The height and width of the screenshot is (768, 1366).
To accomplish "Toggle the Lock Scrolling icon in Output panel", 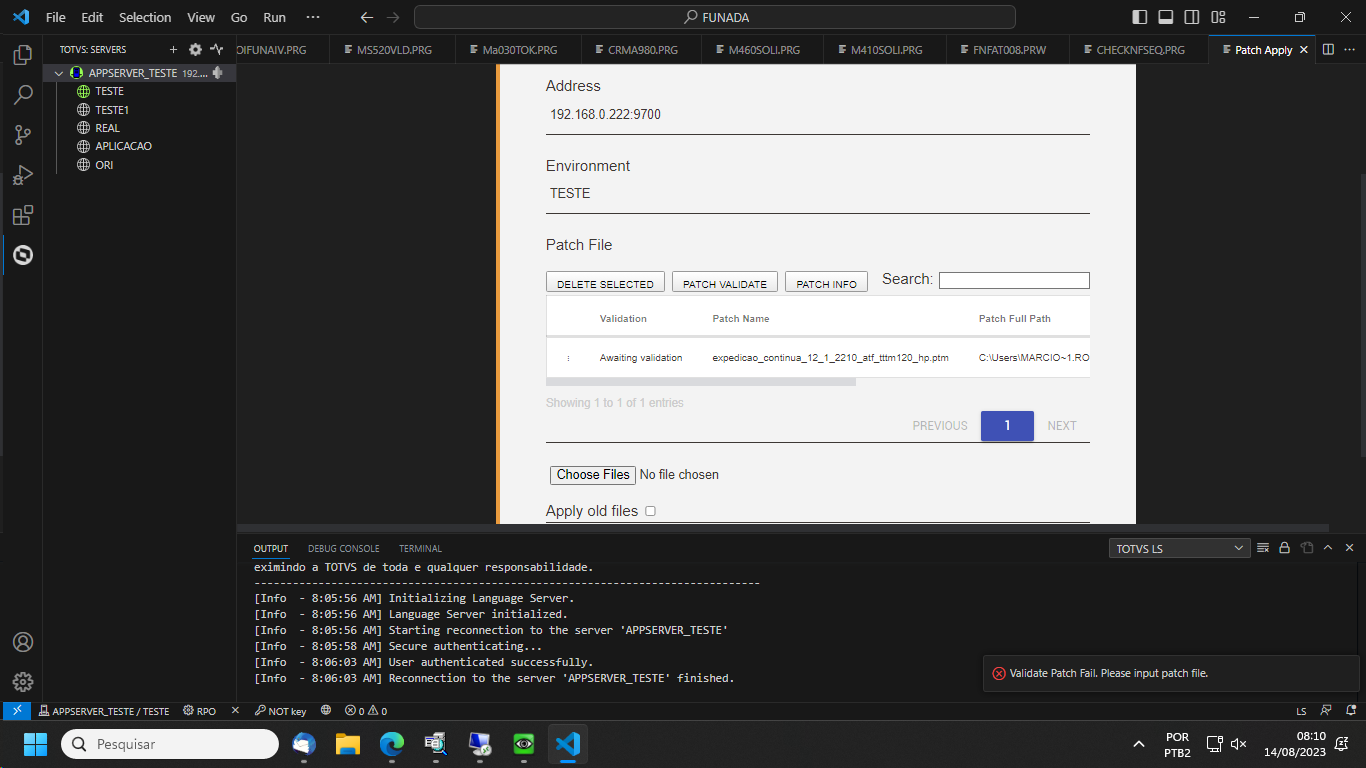I will pos(1285,548).
